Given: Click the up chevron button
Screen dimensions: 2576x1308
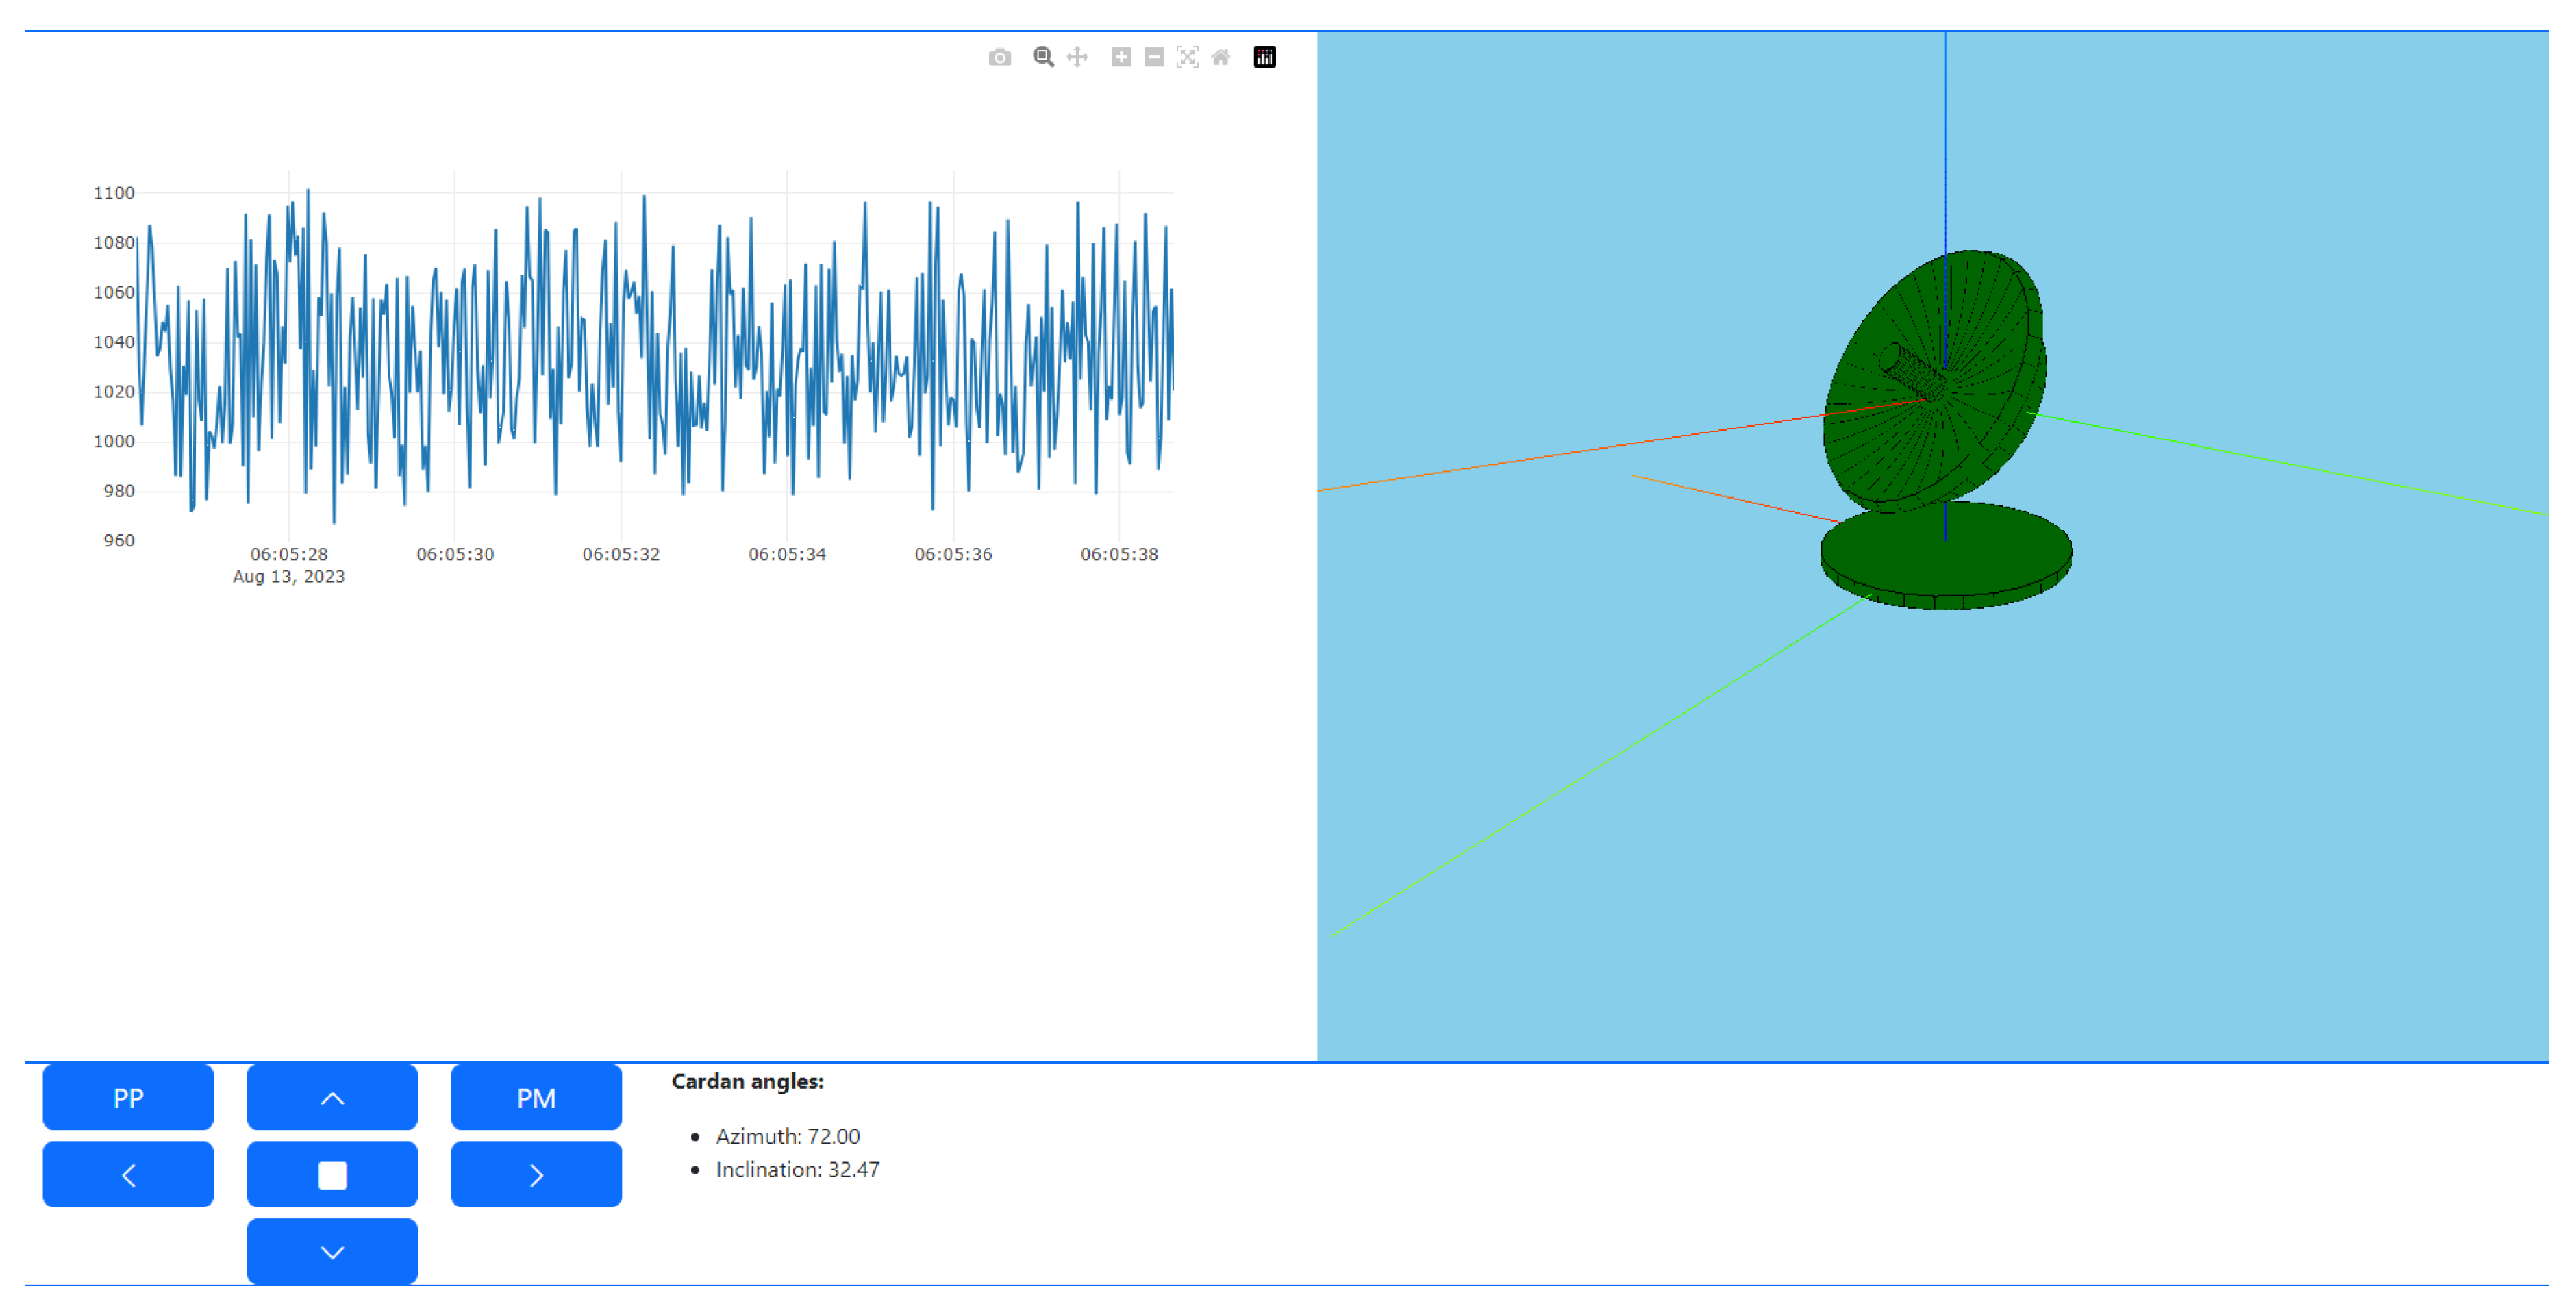Looking at the screenshot, I should click(x=332, y=1098).
